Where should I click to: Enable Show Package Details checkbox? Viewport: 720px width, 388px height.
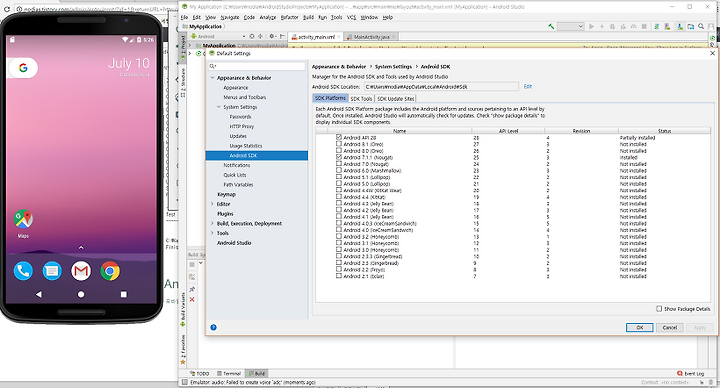[659, 309]
